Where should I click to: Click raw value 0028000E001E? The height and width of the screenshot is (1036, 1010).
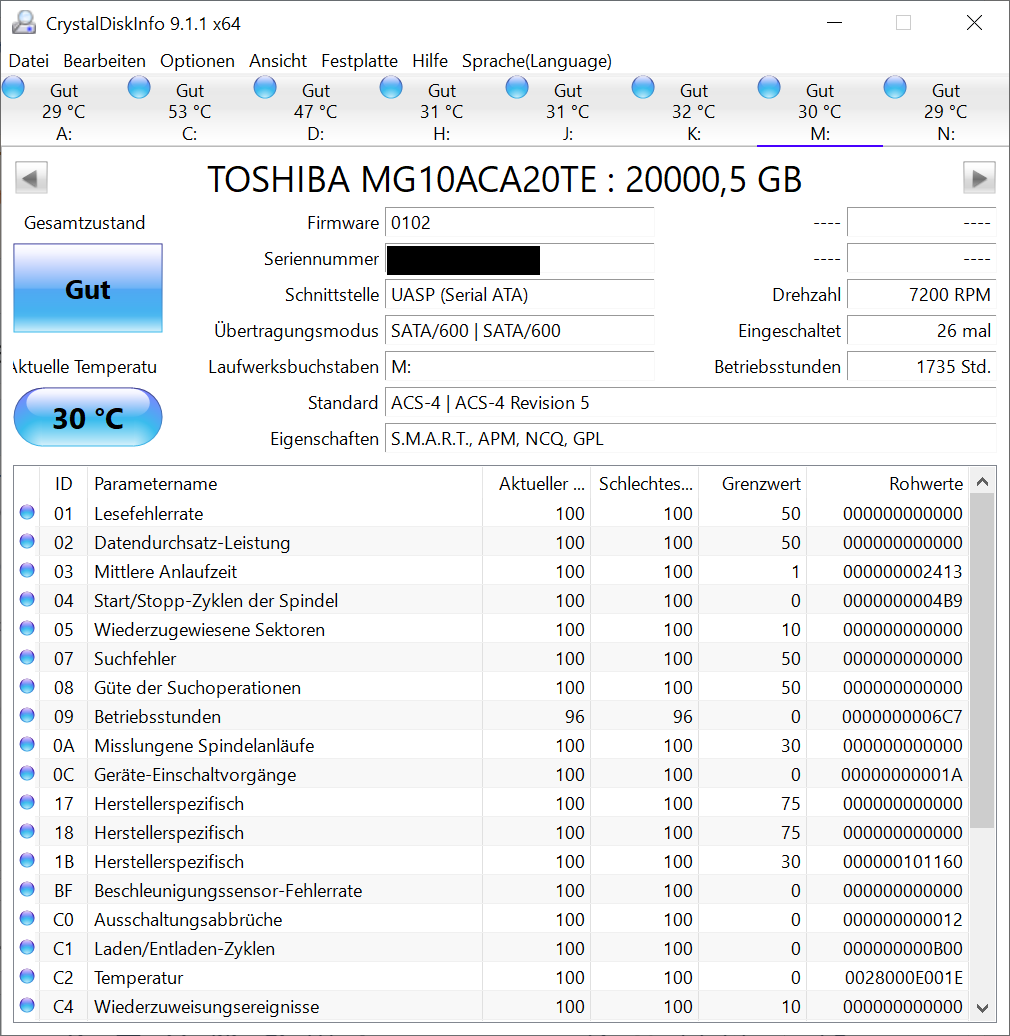pyautogui.click(x=903, y=977)
